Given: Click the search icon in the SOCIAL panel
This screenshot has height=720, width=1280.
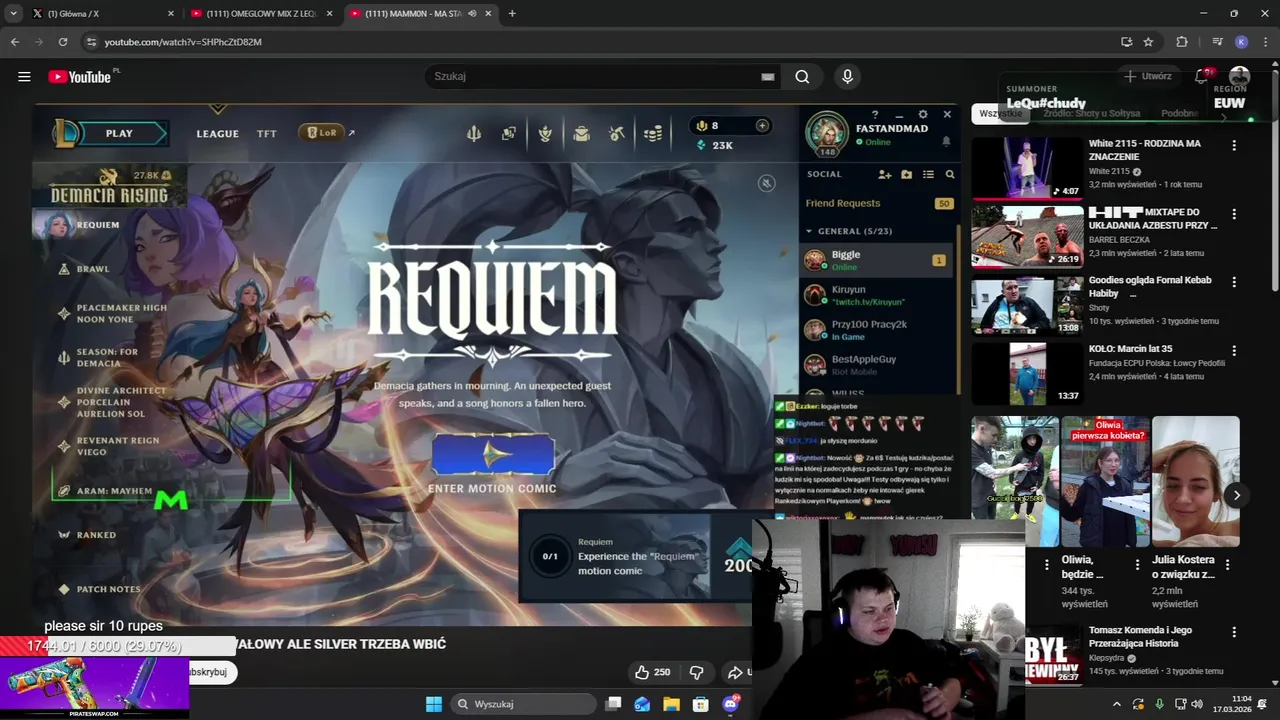Looking at the screenshot, I should 950,174.
